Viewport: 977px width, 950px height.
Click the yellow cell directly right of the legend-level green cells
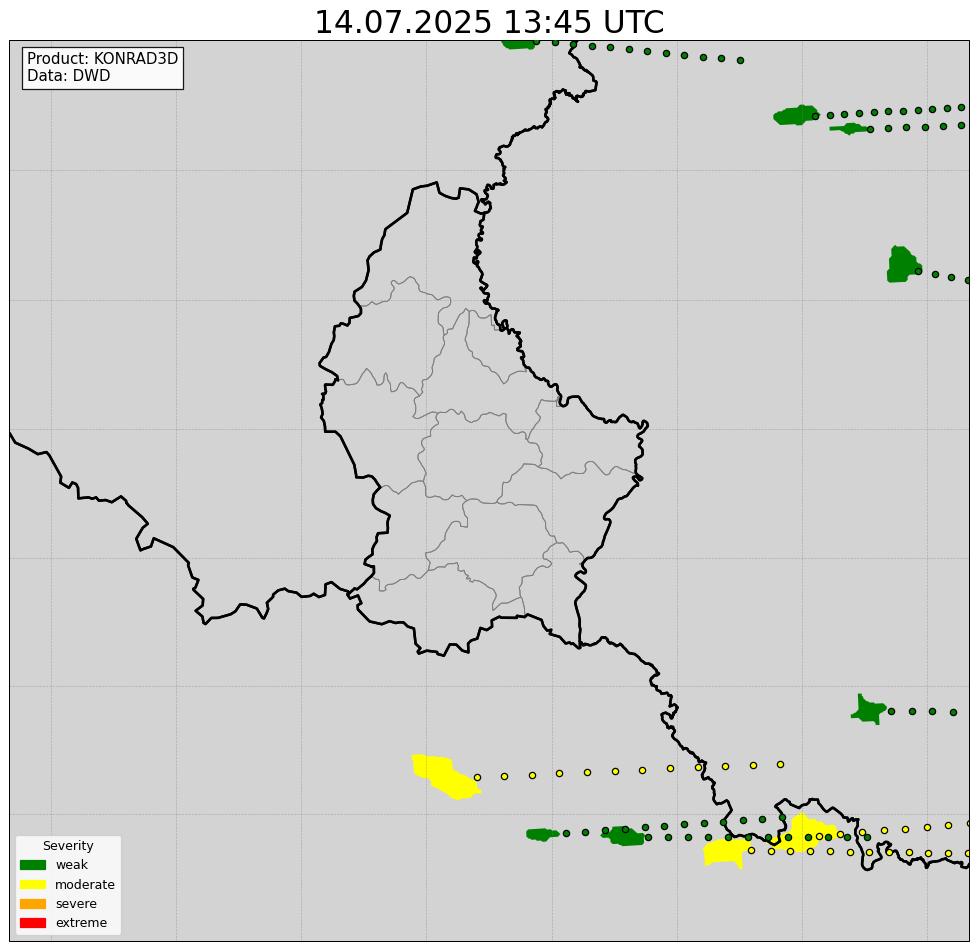[x=725, y=852]
